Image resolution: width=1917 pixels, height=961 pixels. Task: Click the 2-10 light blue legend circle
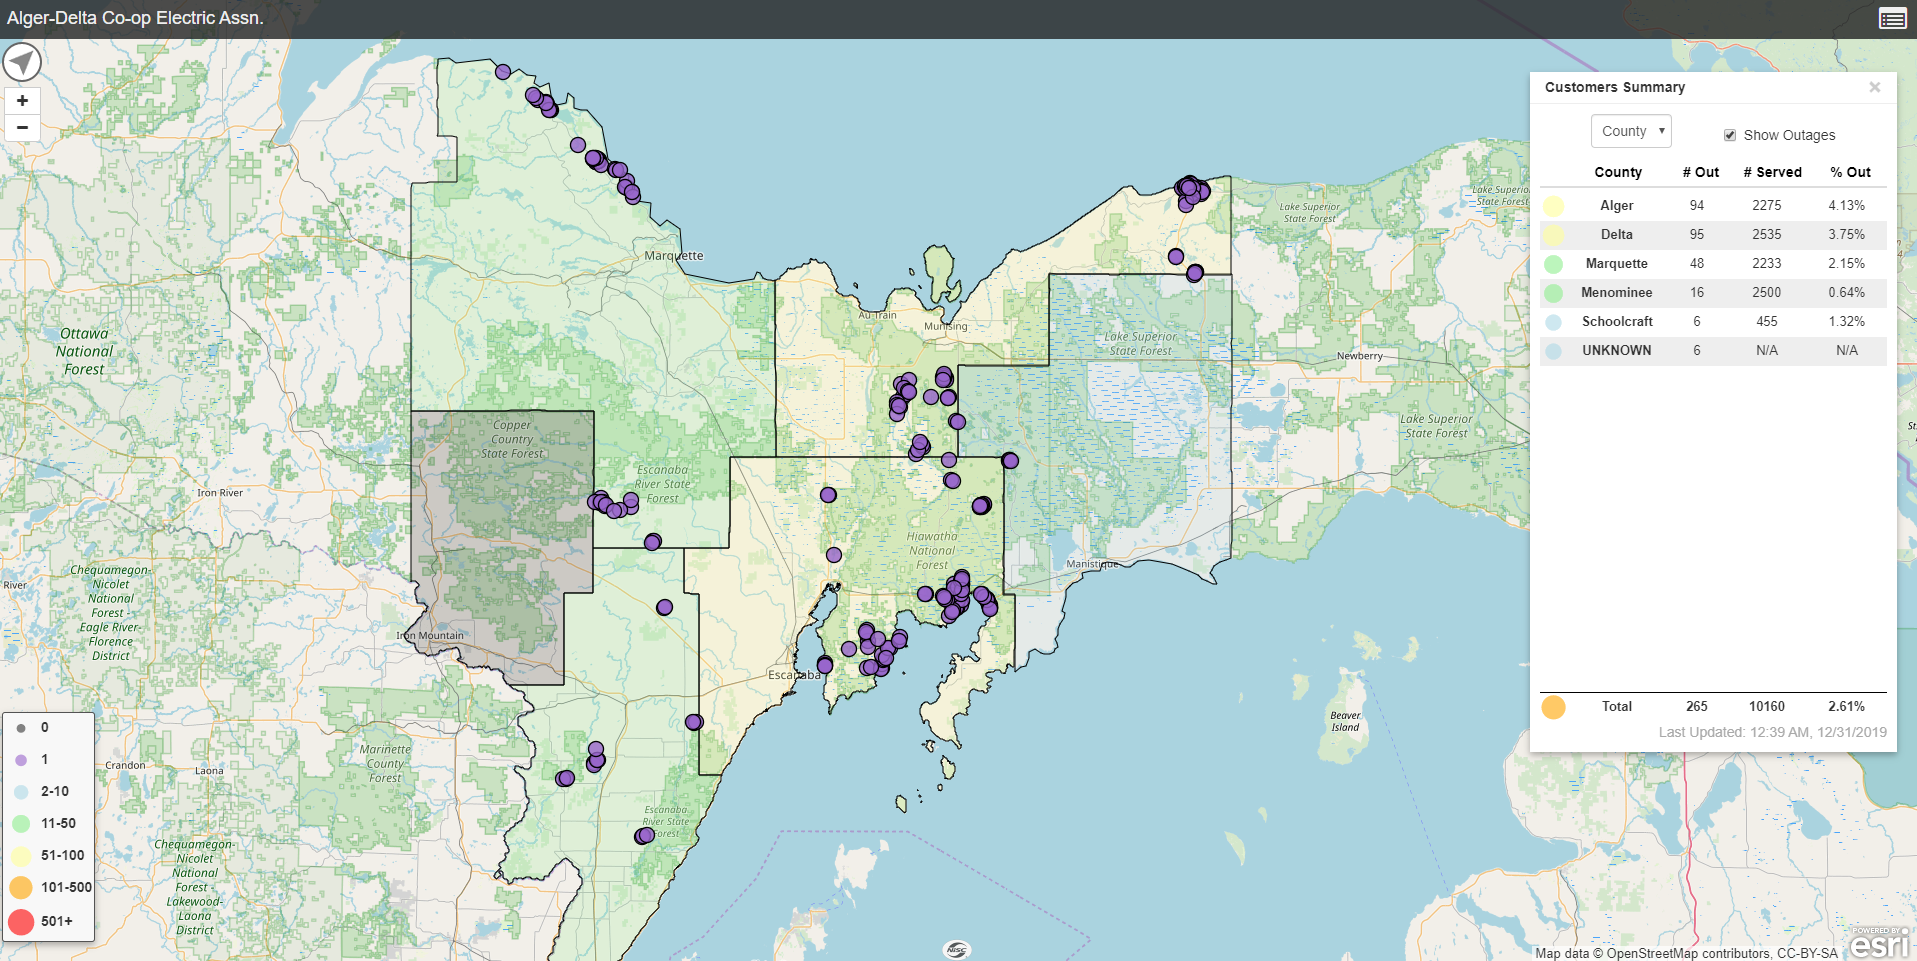[21, 792]
